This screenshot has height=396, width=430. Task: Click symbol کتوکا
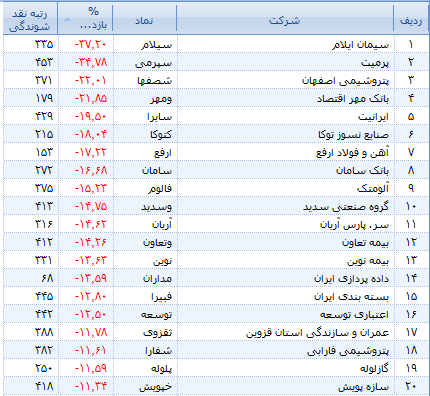(161, 135)
